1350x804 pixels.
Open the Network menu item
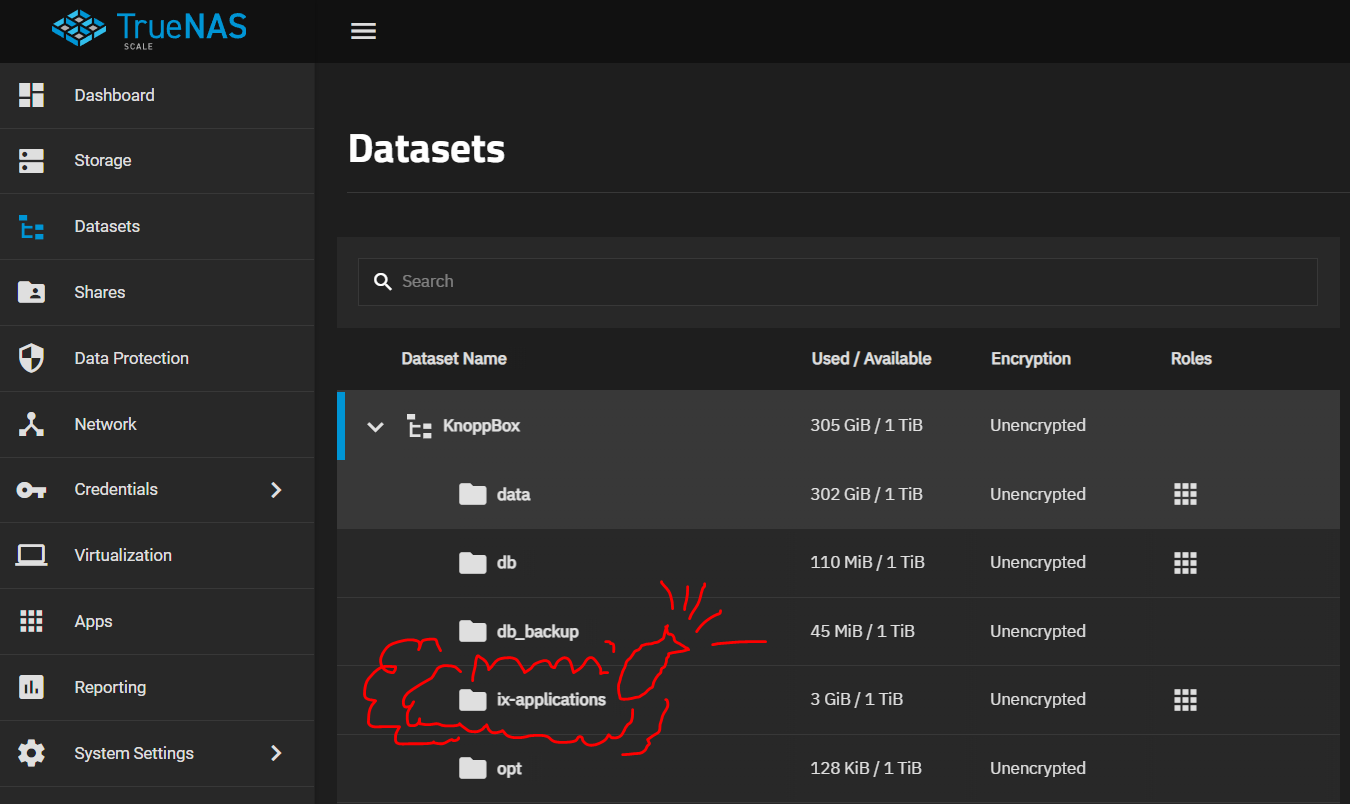(157, 425)
